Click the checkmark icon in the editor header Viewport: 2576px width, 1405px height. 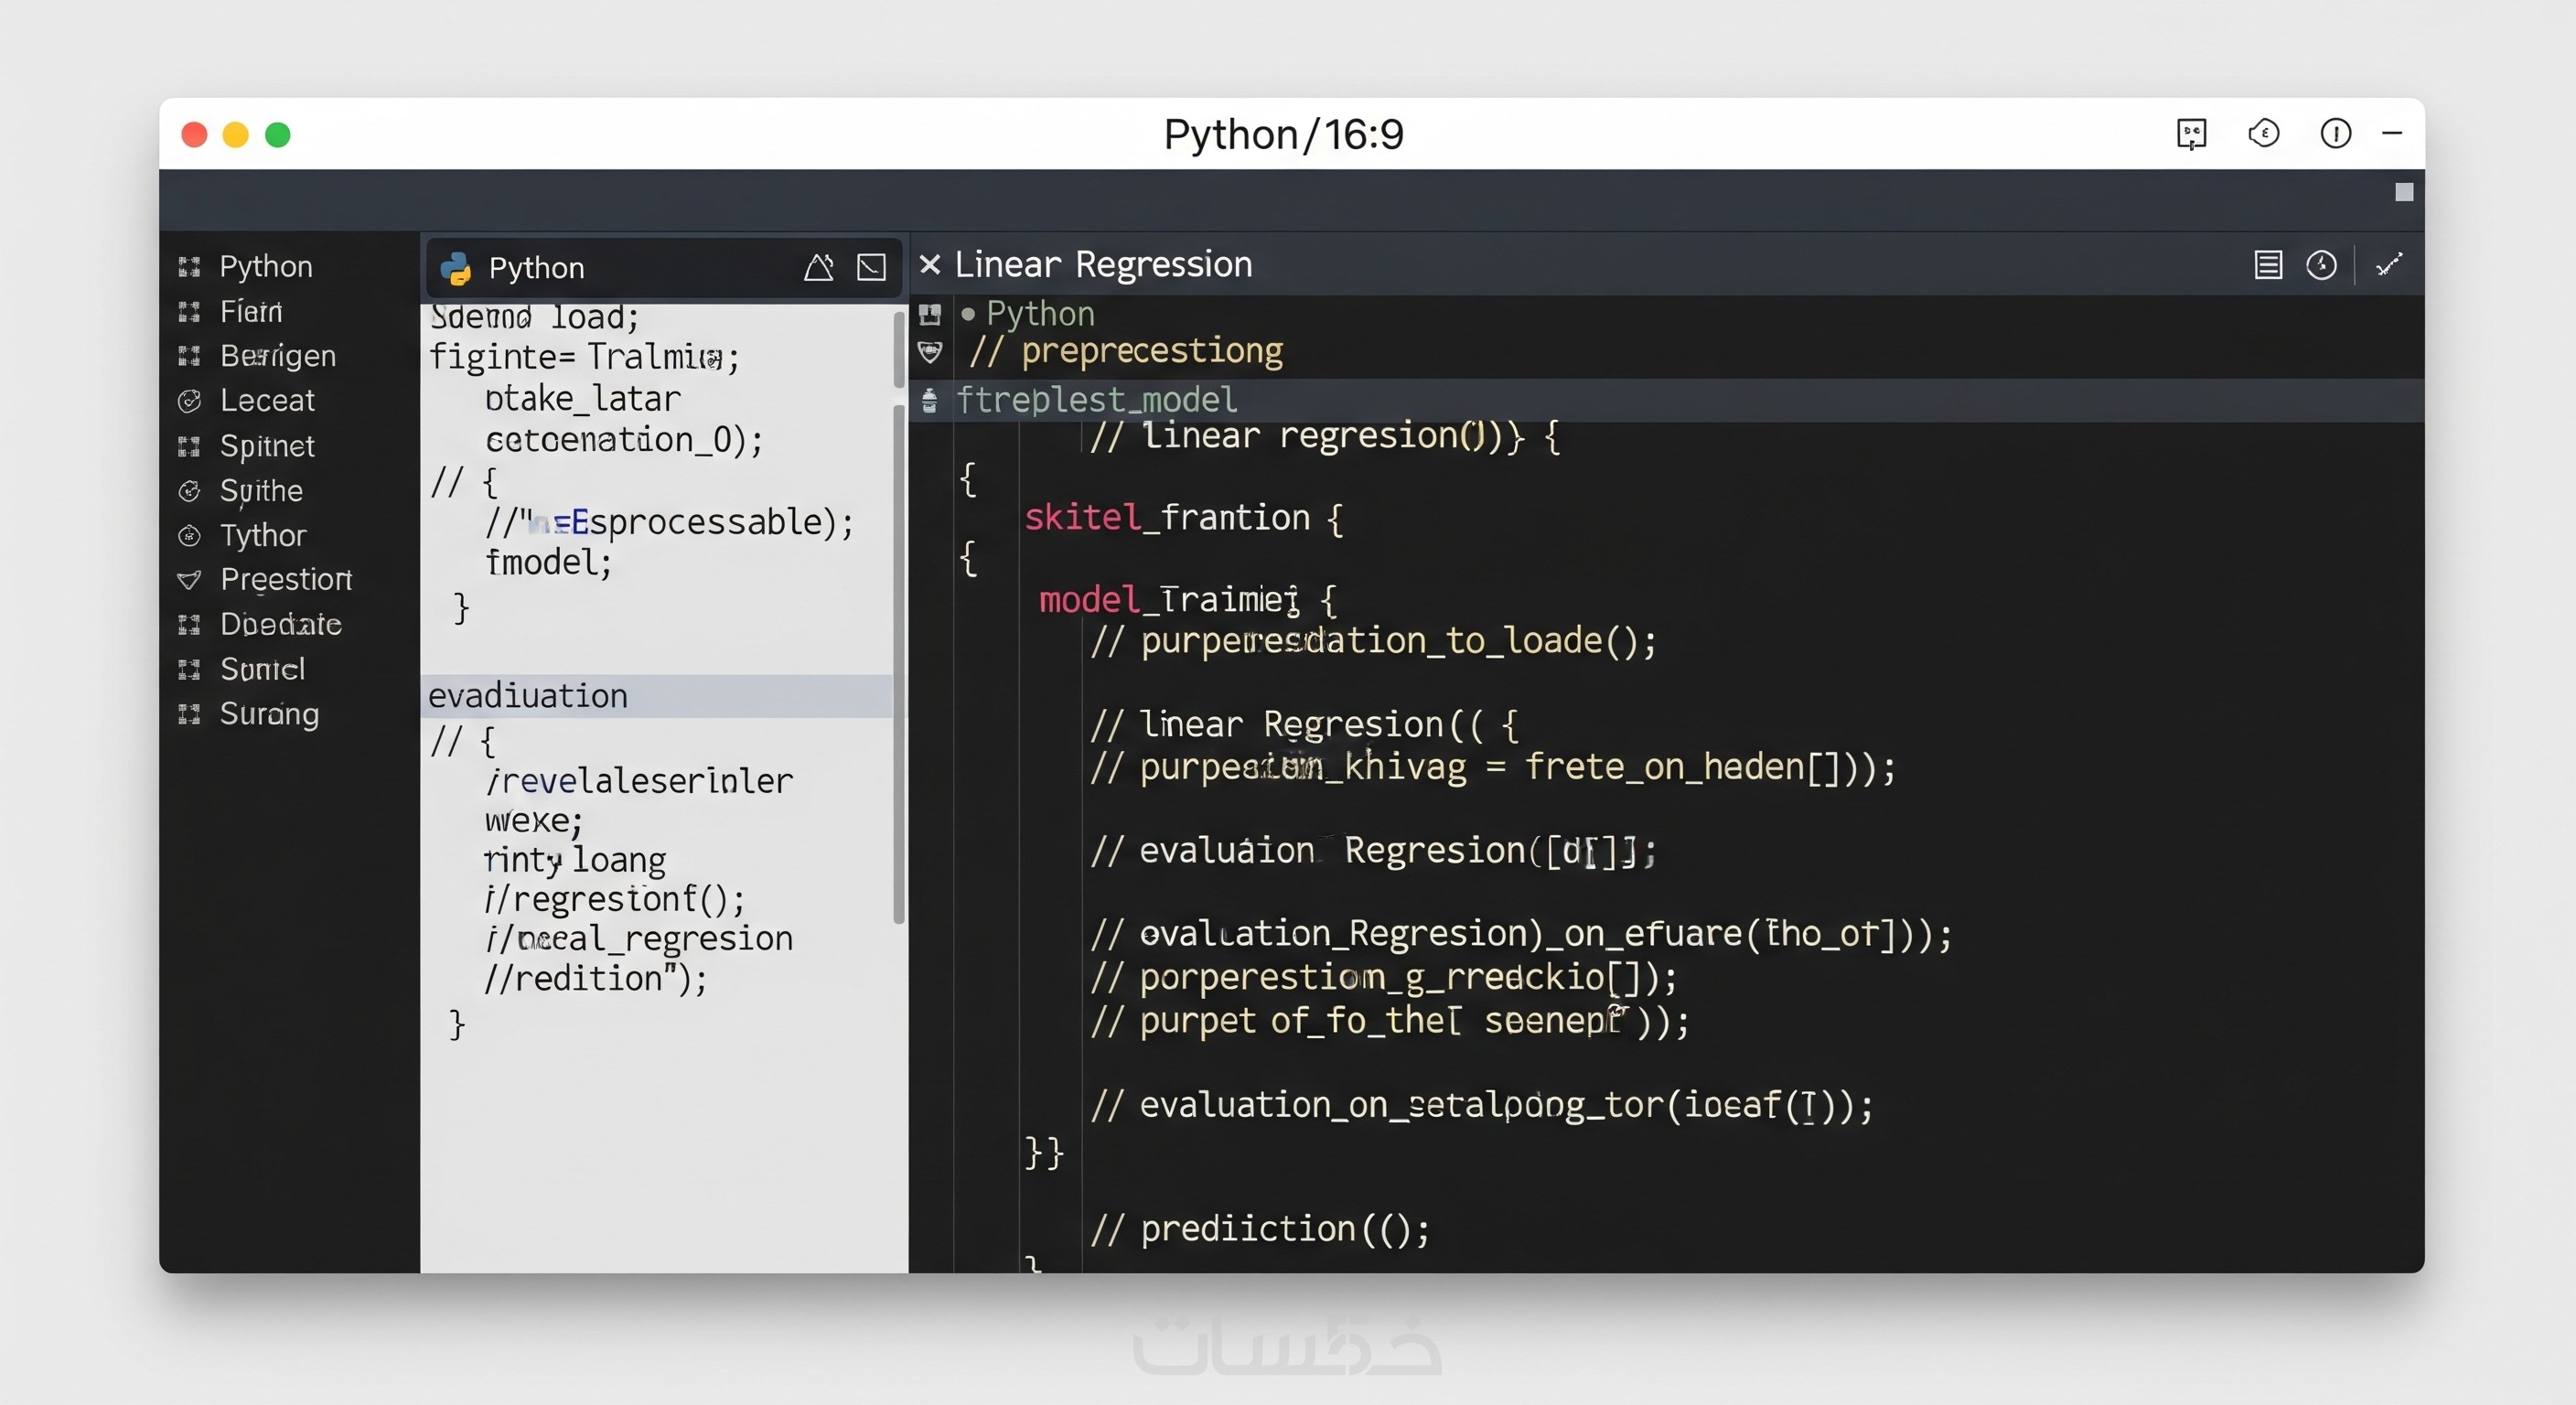click(2389, 265)
